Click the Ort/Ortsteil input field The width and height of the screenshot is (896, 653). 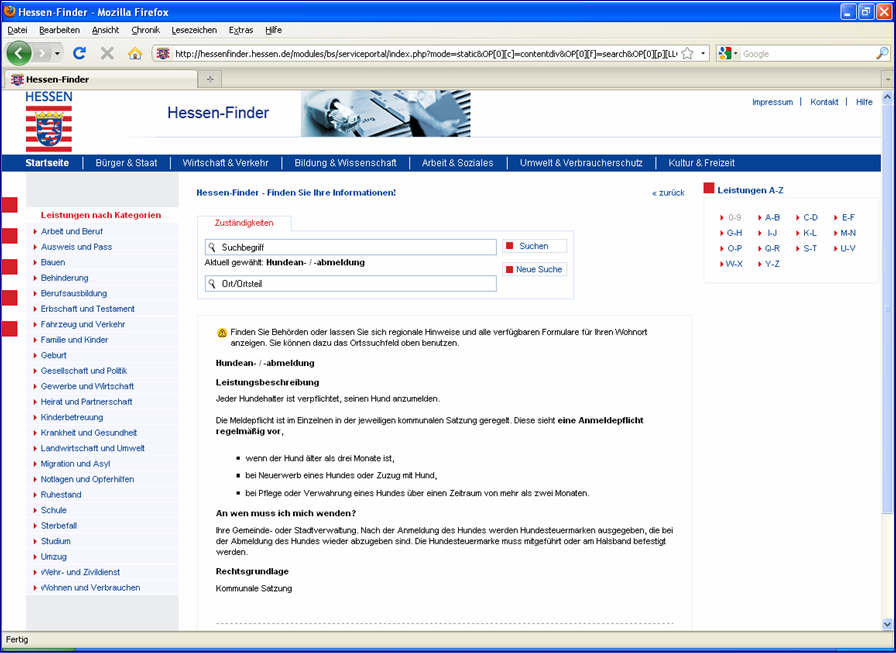coord(350,284)
